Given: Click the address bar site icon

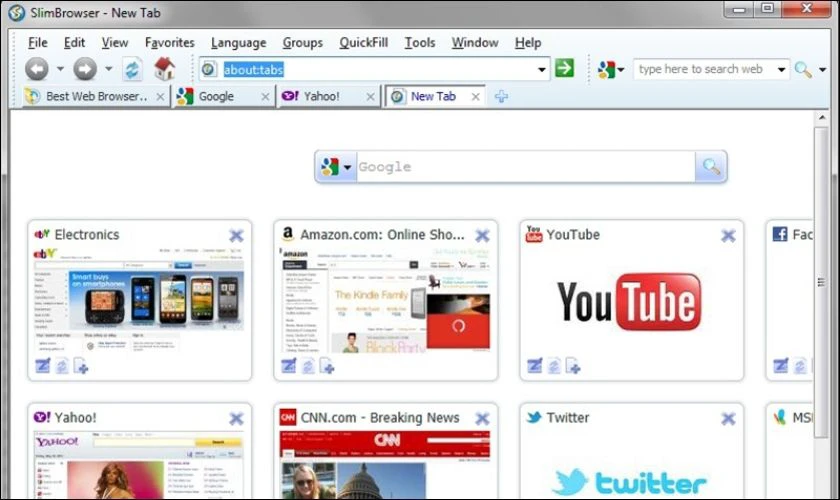Looking at the screenshot, I should (x=209, y=69).
